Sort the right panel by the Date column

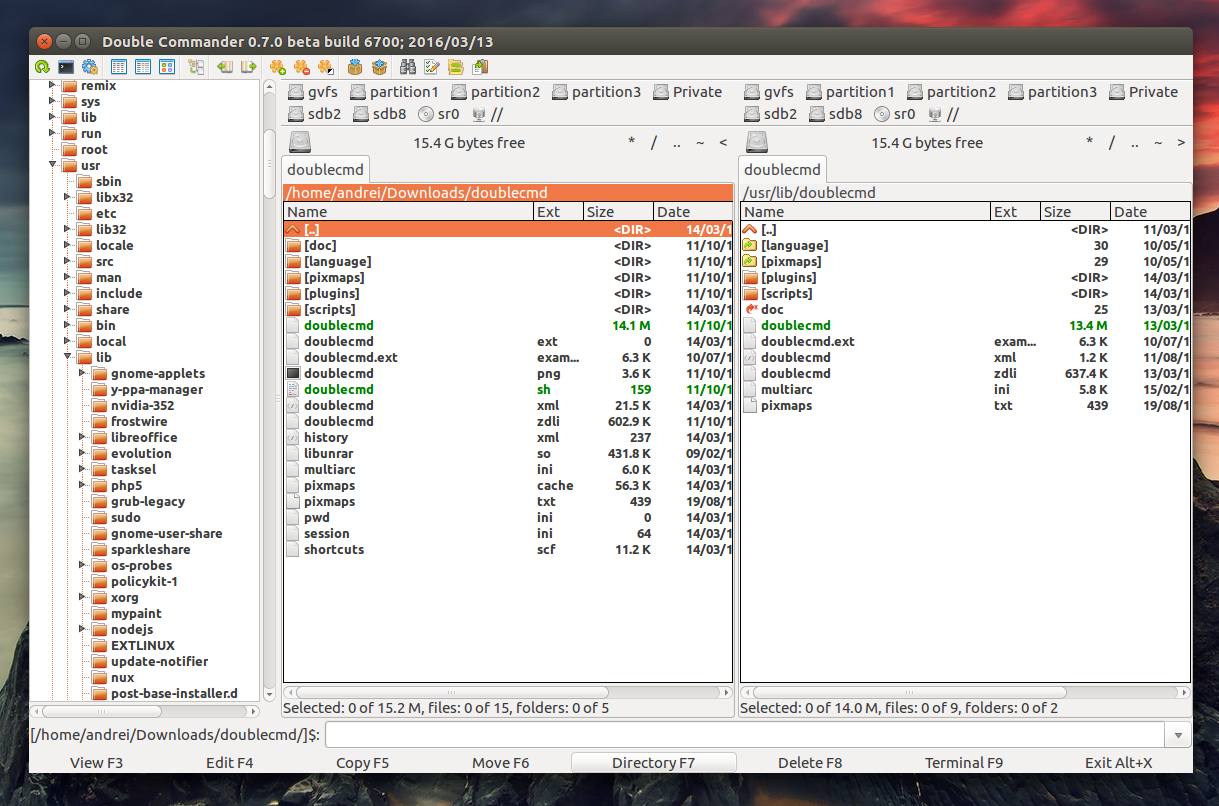click(1150, 212)
